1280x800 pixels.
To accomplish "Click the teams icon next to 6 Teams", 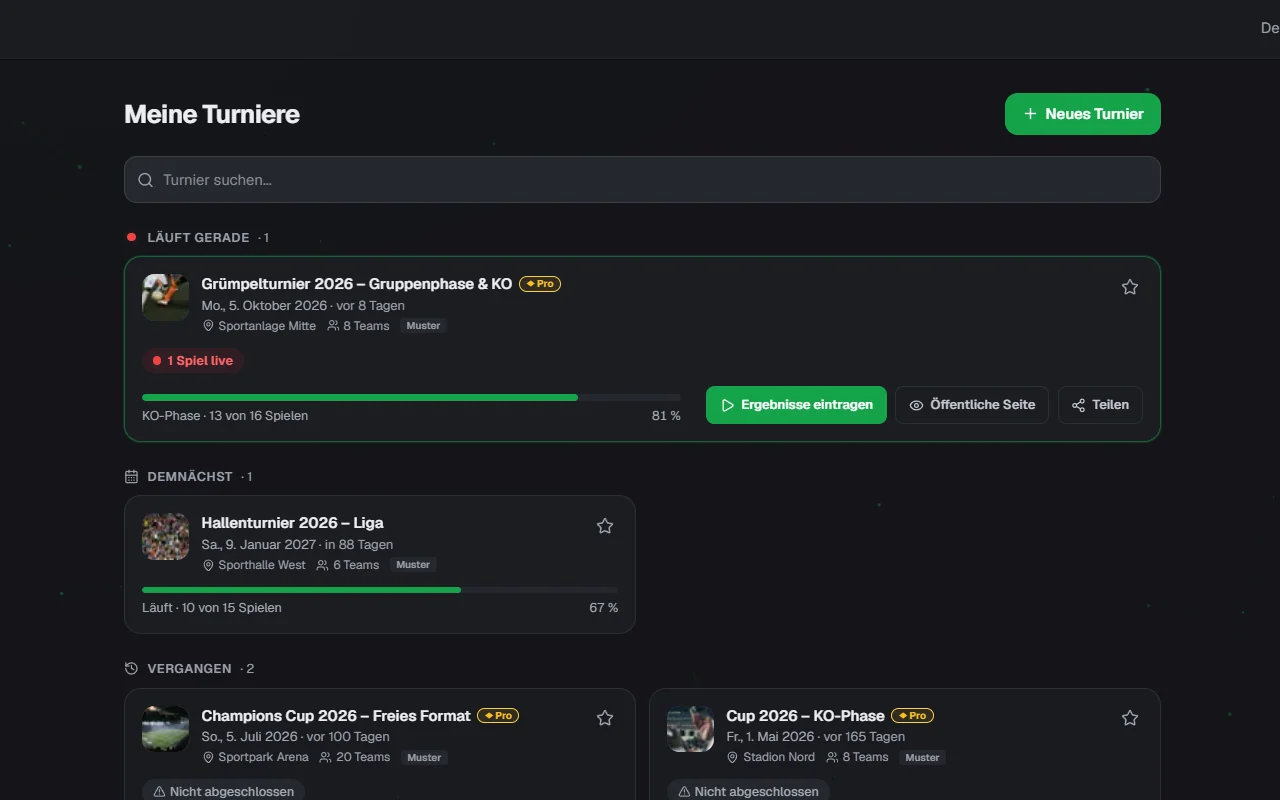I will [x=323, y=565].
